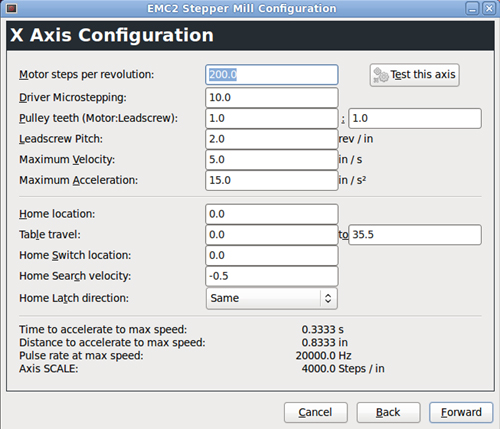500x429 pixels.
Task: Click the Maximum Acceleration input box
Action: (272, 180)
